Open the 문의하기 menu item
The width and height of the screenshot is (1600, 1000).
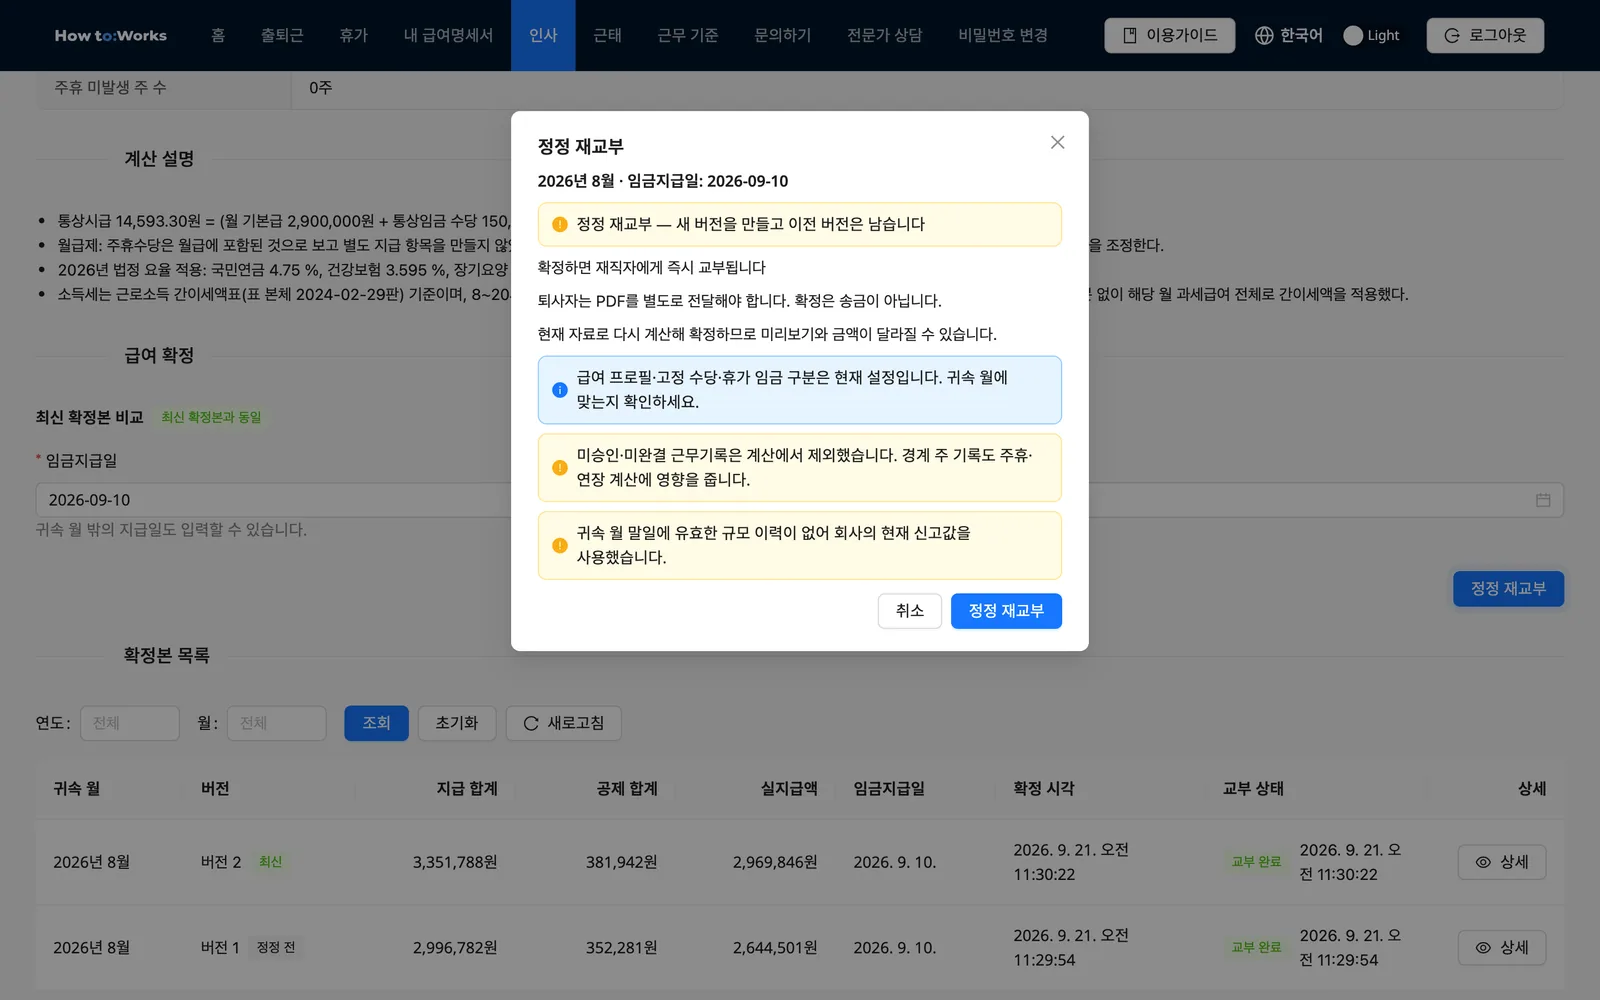(782, 35)
